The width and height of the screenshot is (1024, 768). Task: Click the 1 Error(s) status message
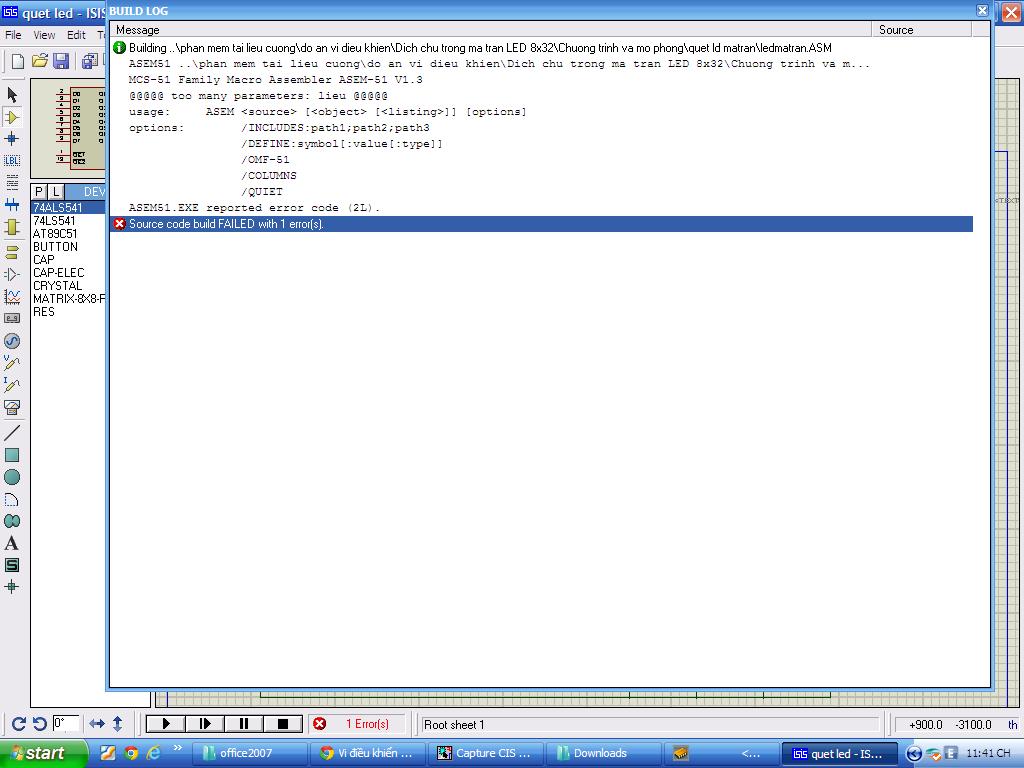(x=367, y=724)
